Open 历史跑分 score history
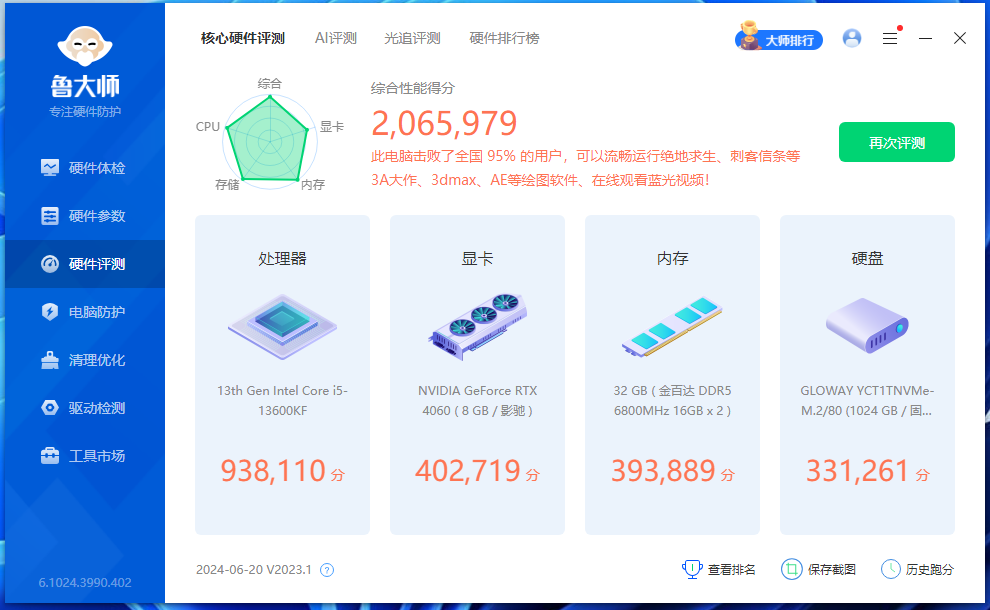 pos(917,570)
